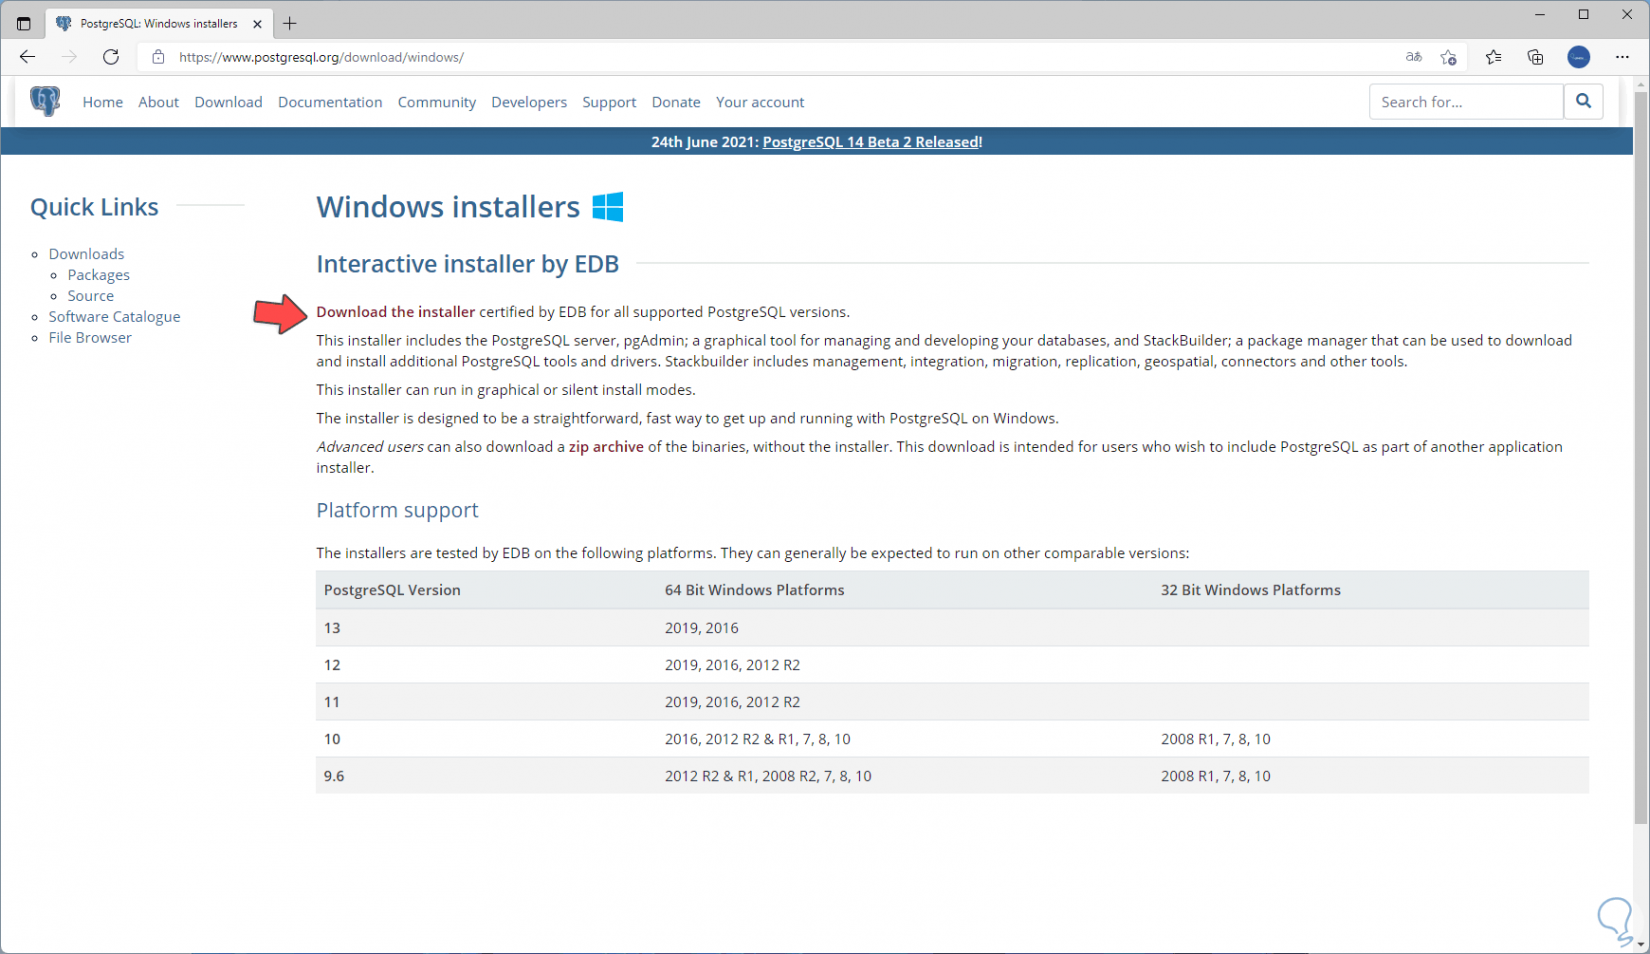Click the search magnifier button
1650x954 pixels.
1583,101
